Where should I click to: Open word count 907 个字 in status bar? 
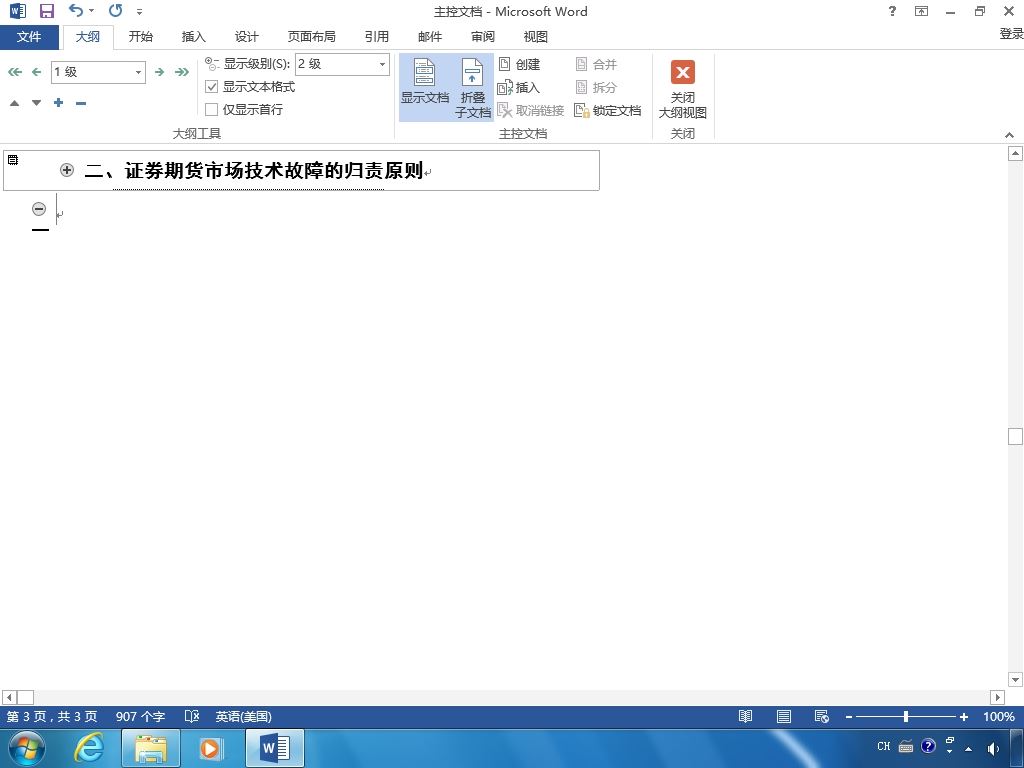[140, 716]
